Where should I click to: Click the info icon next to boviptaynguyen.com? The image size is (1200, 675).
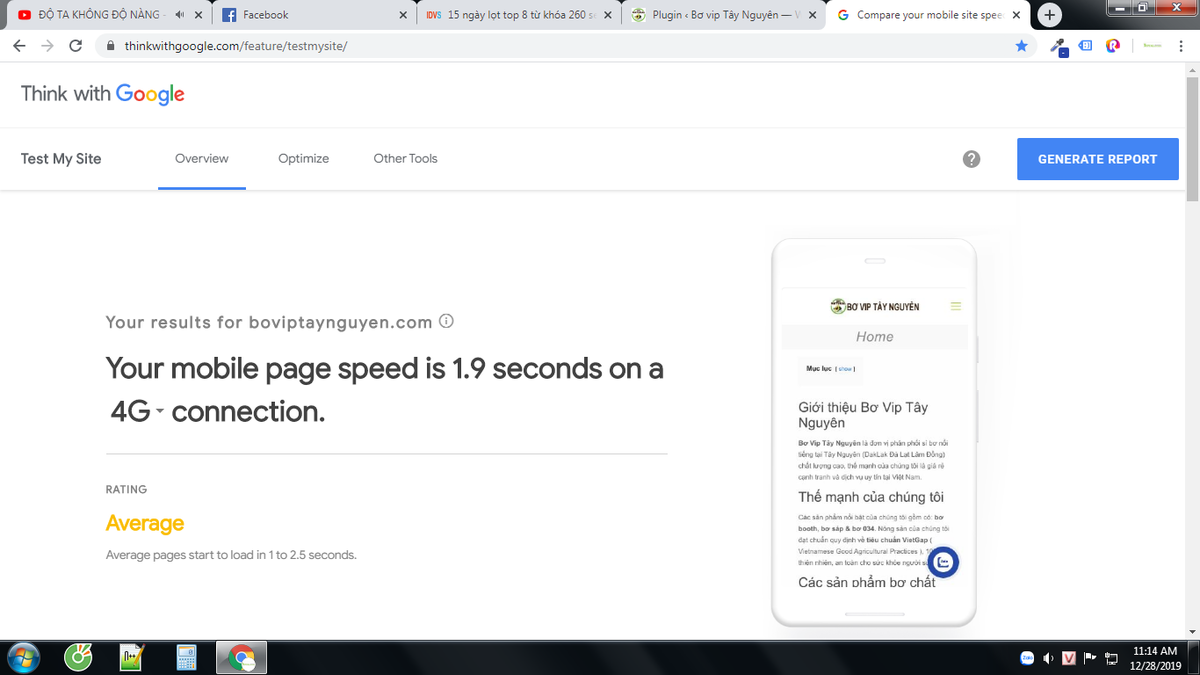(x=447, y=322)
